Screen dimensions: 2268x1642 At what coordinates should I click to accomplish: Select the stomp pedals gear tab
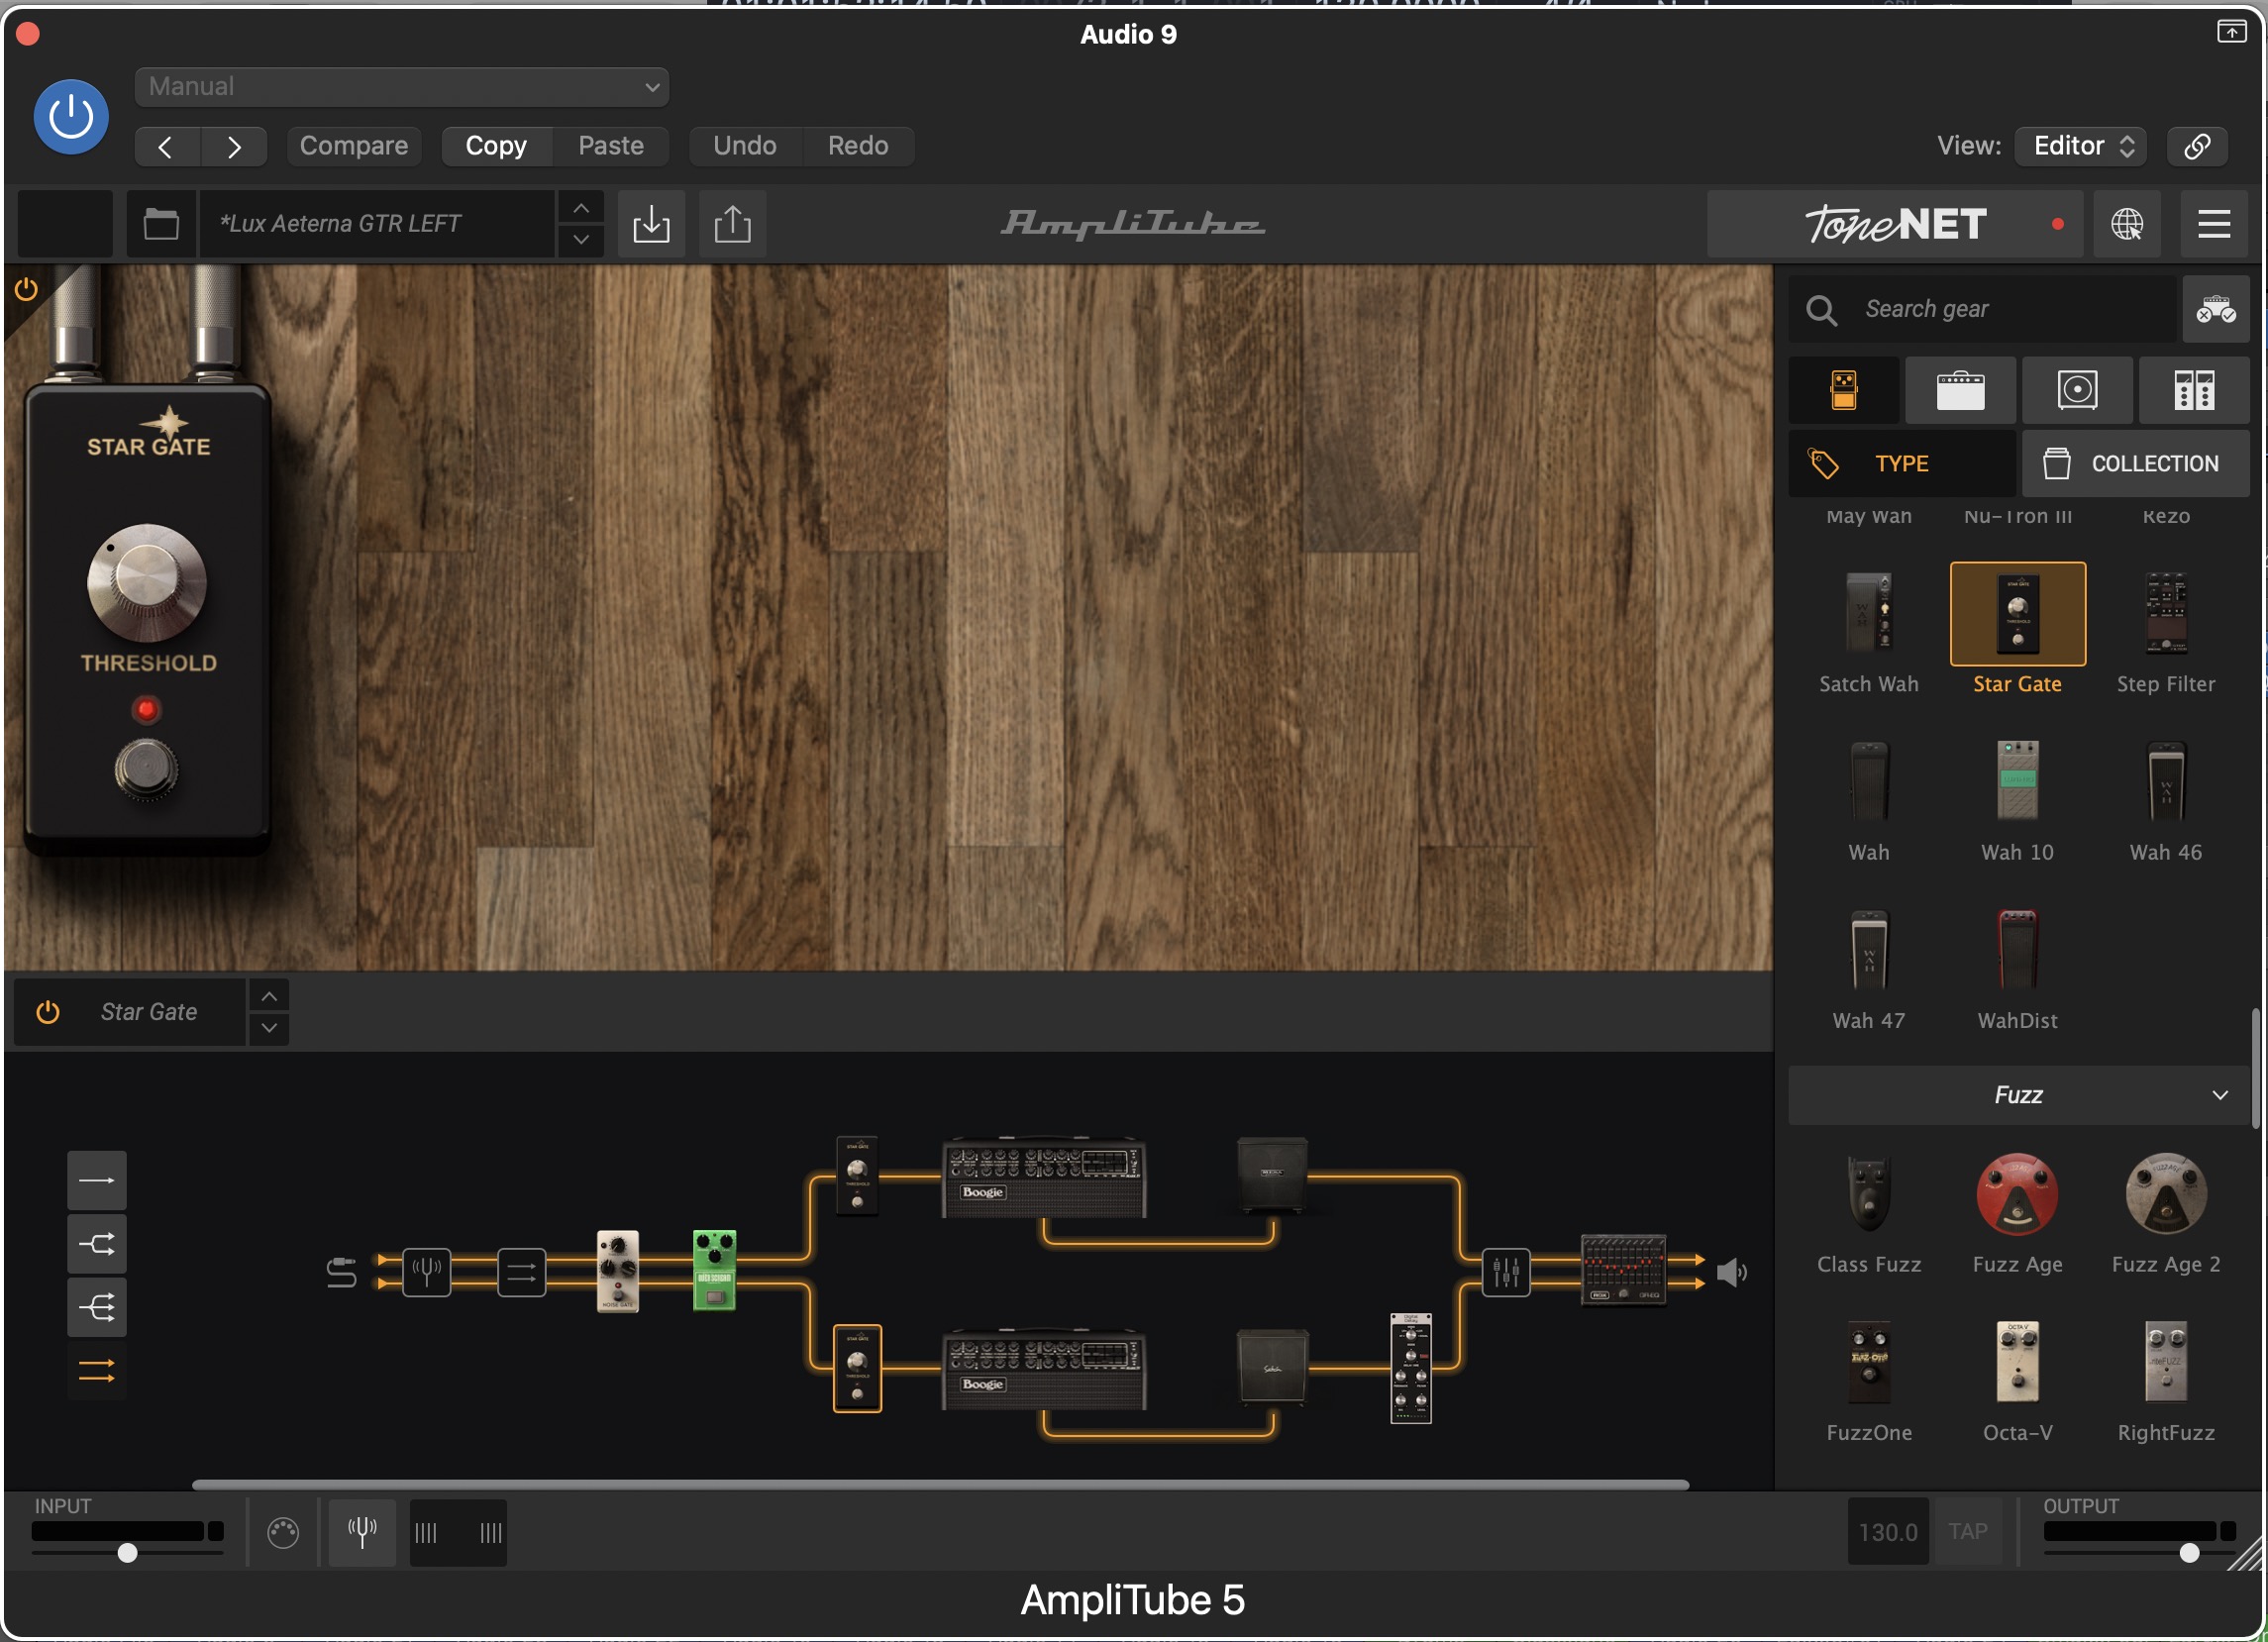tap(1844, 390)
